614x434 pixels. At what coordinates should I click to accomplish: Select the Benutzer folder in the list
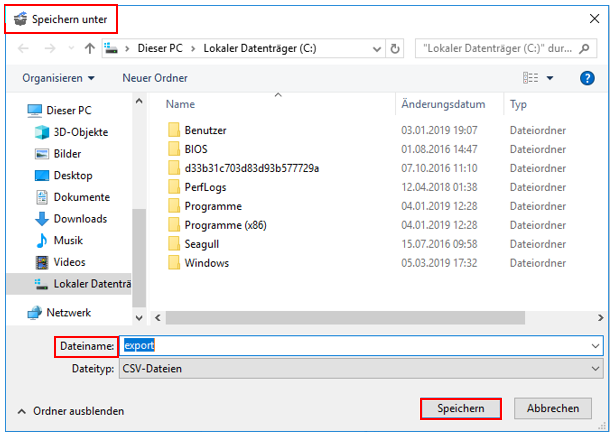(x=206, y=130)
